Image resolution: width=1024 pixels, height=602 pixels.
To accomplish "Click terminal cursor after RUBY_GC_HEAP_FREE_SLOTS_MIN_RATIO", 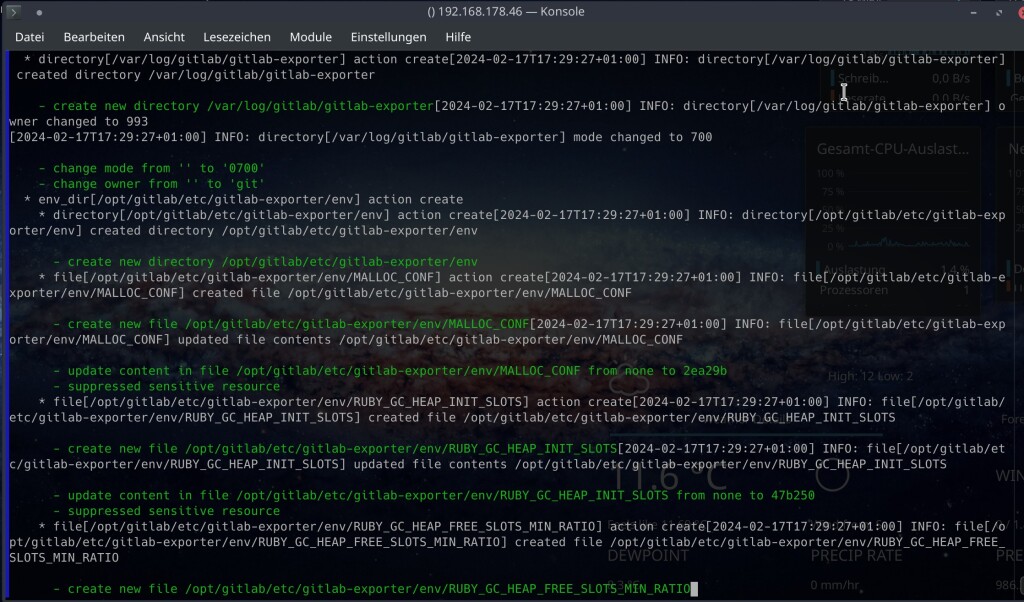I will click(x=694, y=589).
